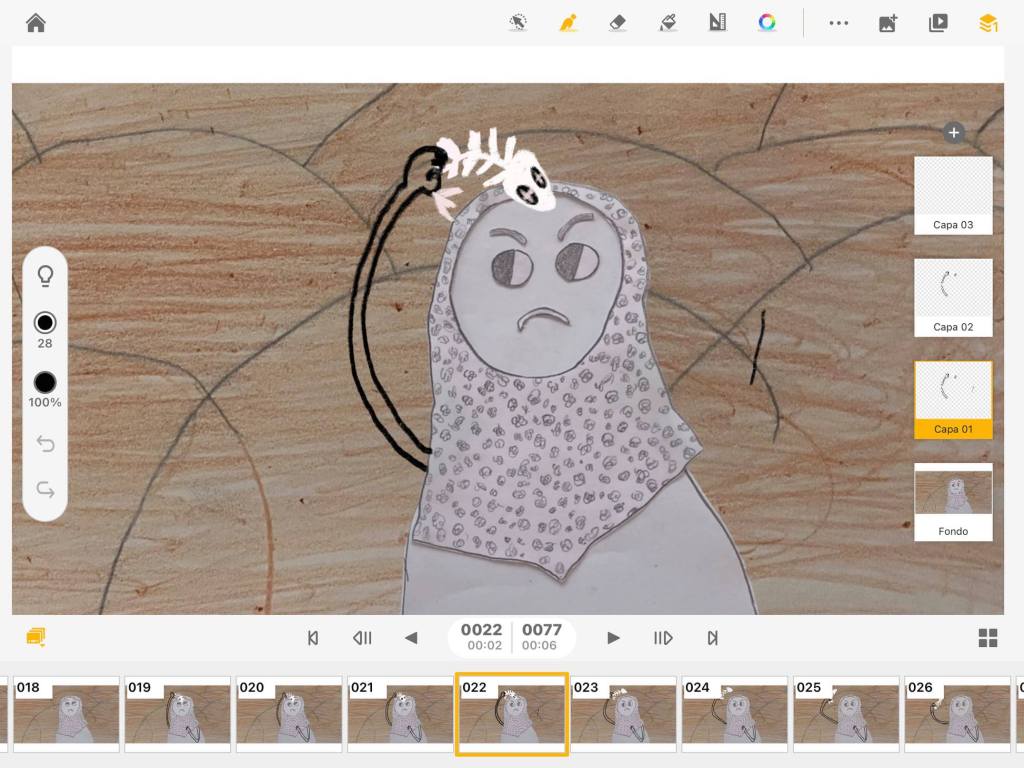
Task: Add a new layer with plus button
Action: click(953, 132)
